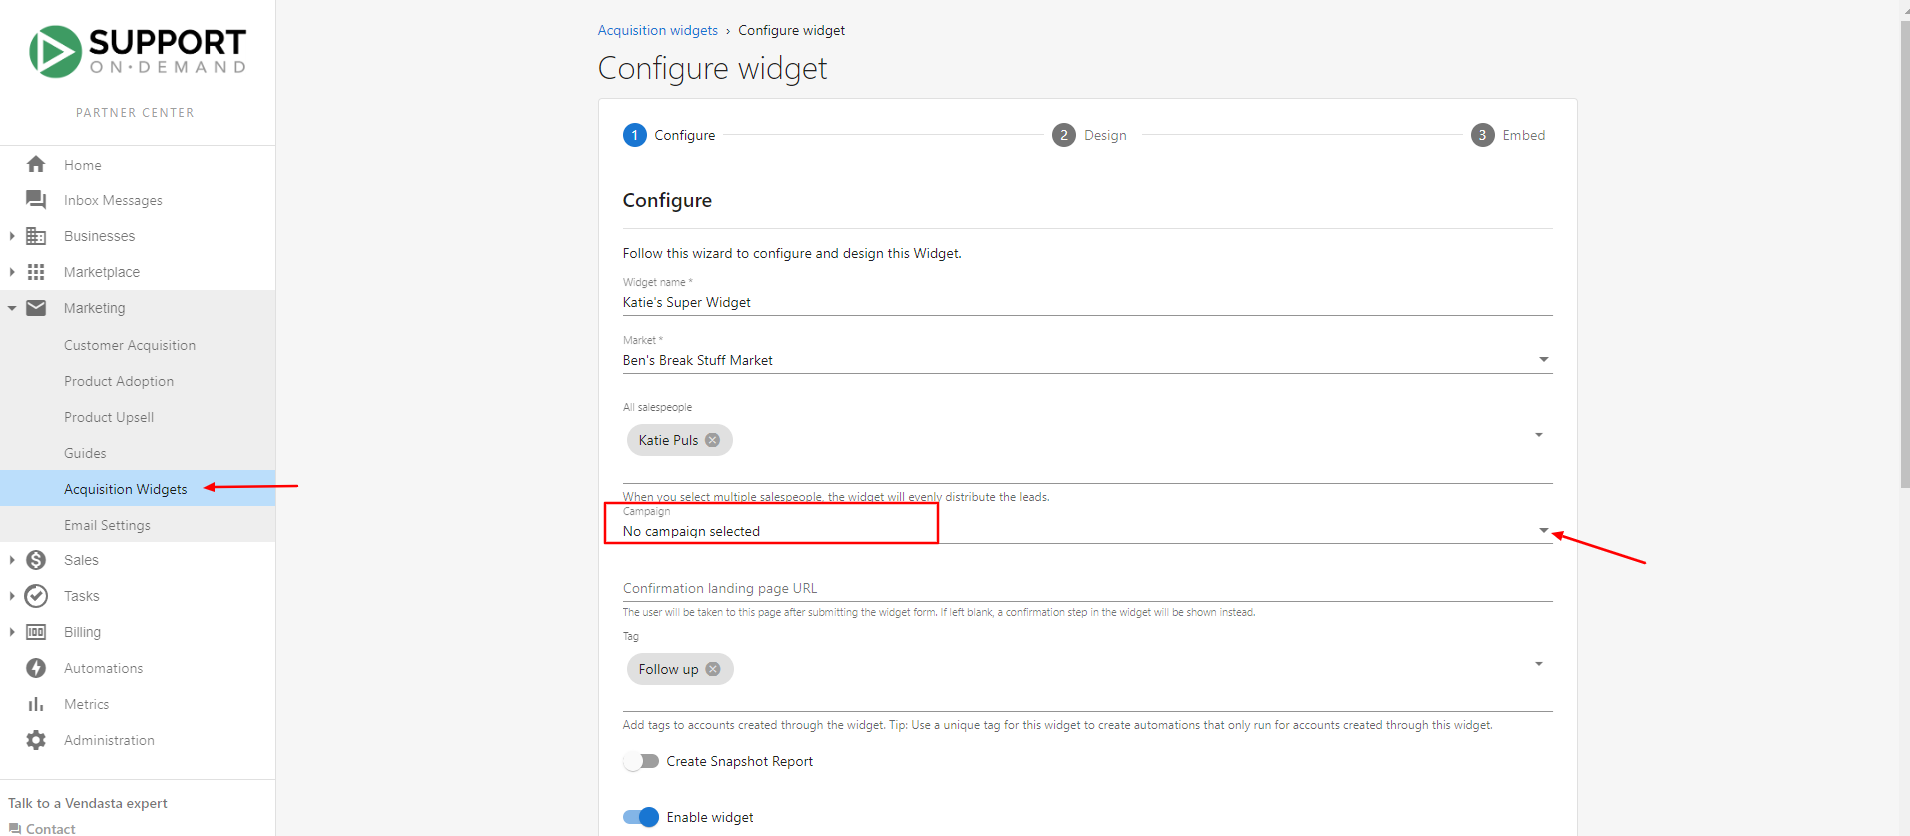
Task: Open the All salespeople dropdown arrow
Action: [x=1539, y=435]
